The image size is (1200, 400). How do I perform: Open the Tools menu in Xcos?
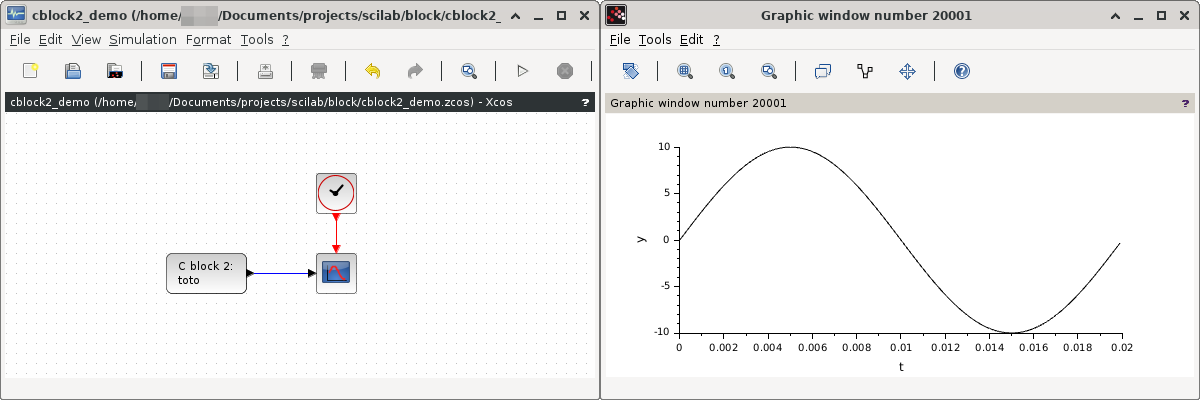(x=257, y=39)
